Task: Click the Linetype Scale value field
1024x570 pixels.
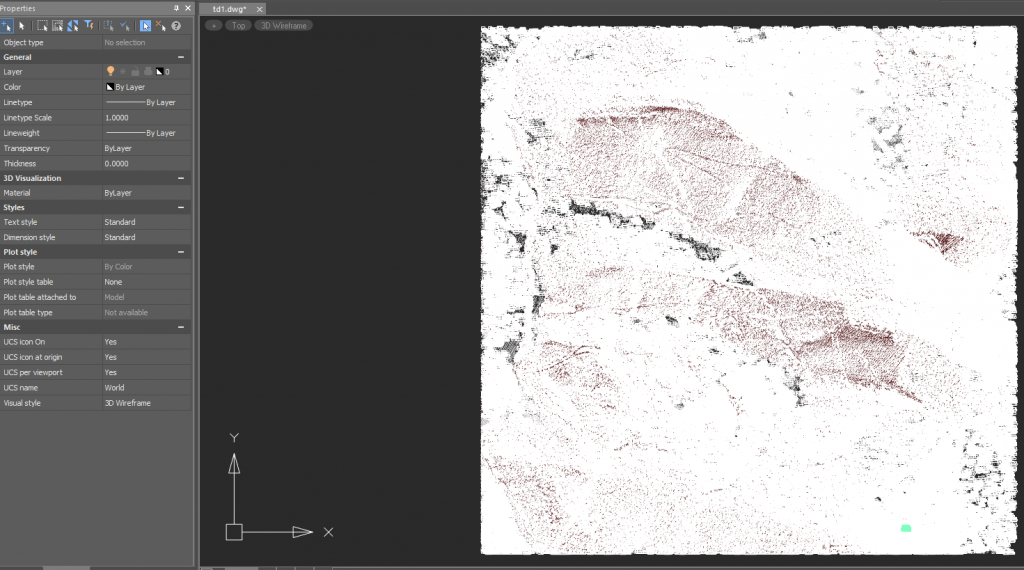Action: pyautogui.click(x=145, y=118)
